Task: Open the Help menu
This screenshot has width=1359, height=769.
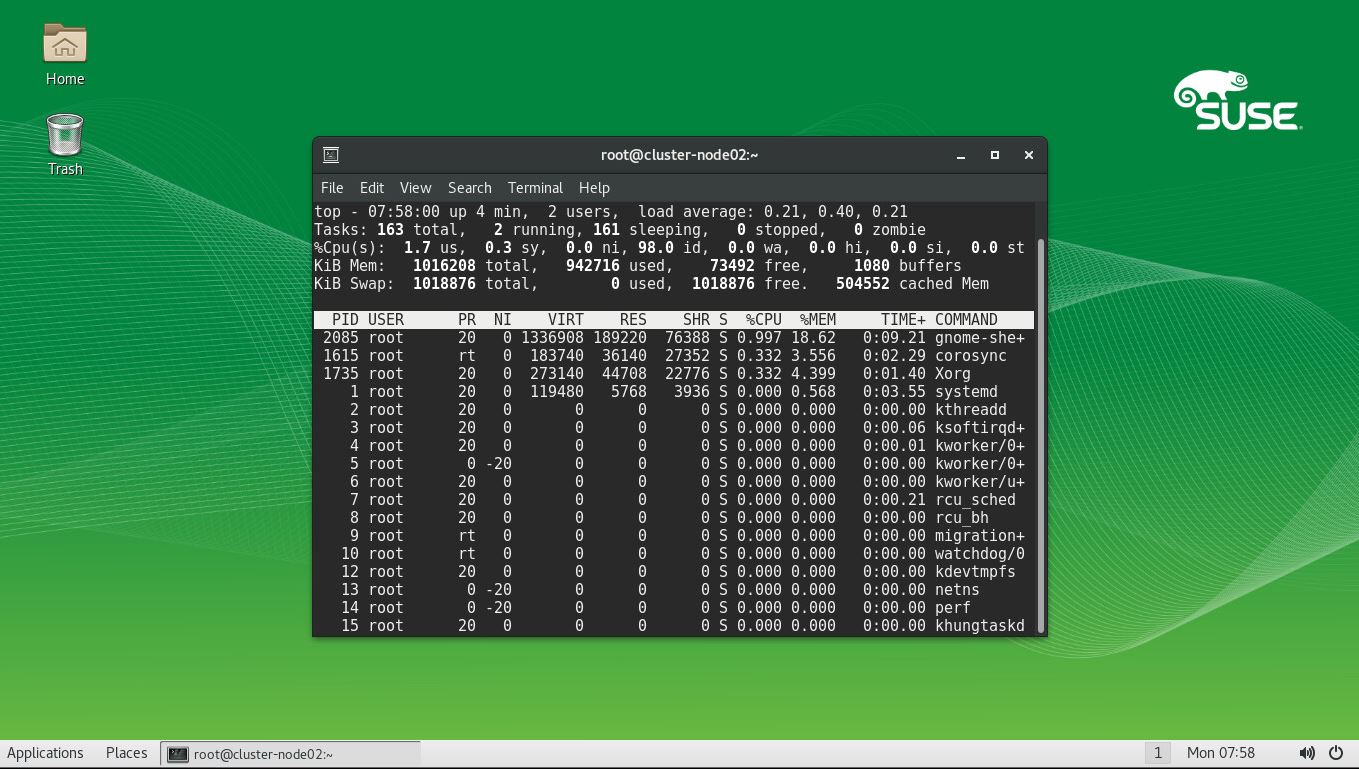Action: [594, 188]
